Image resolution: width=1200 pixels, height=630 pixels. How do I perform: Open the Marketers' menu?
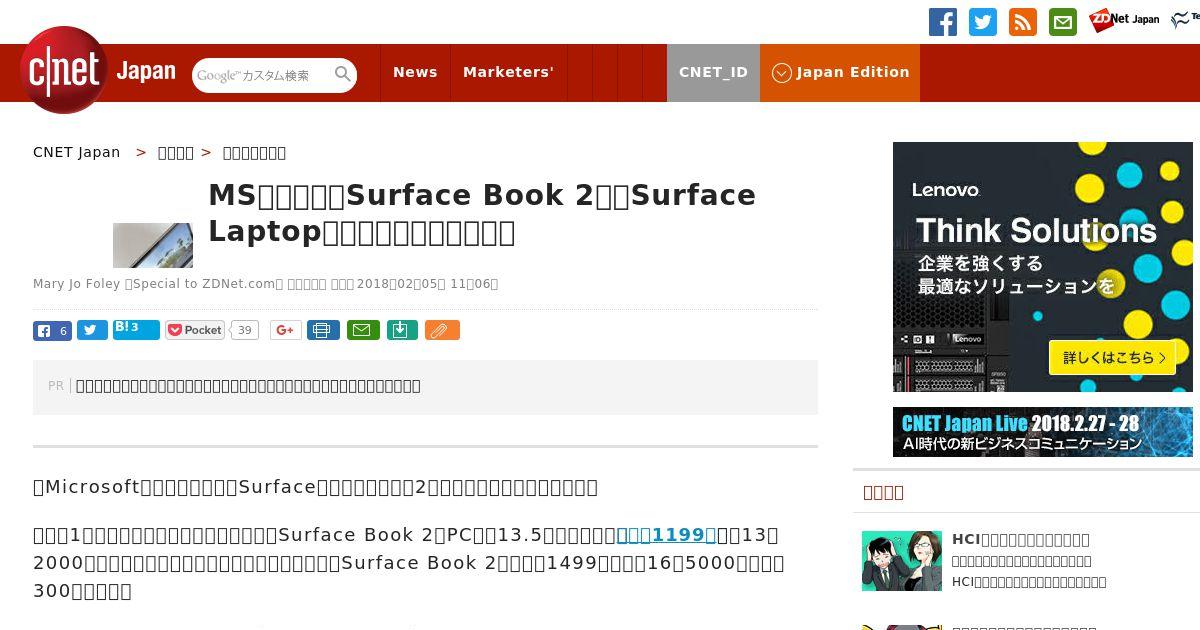(x=508, y=72)
